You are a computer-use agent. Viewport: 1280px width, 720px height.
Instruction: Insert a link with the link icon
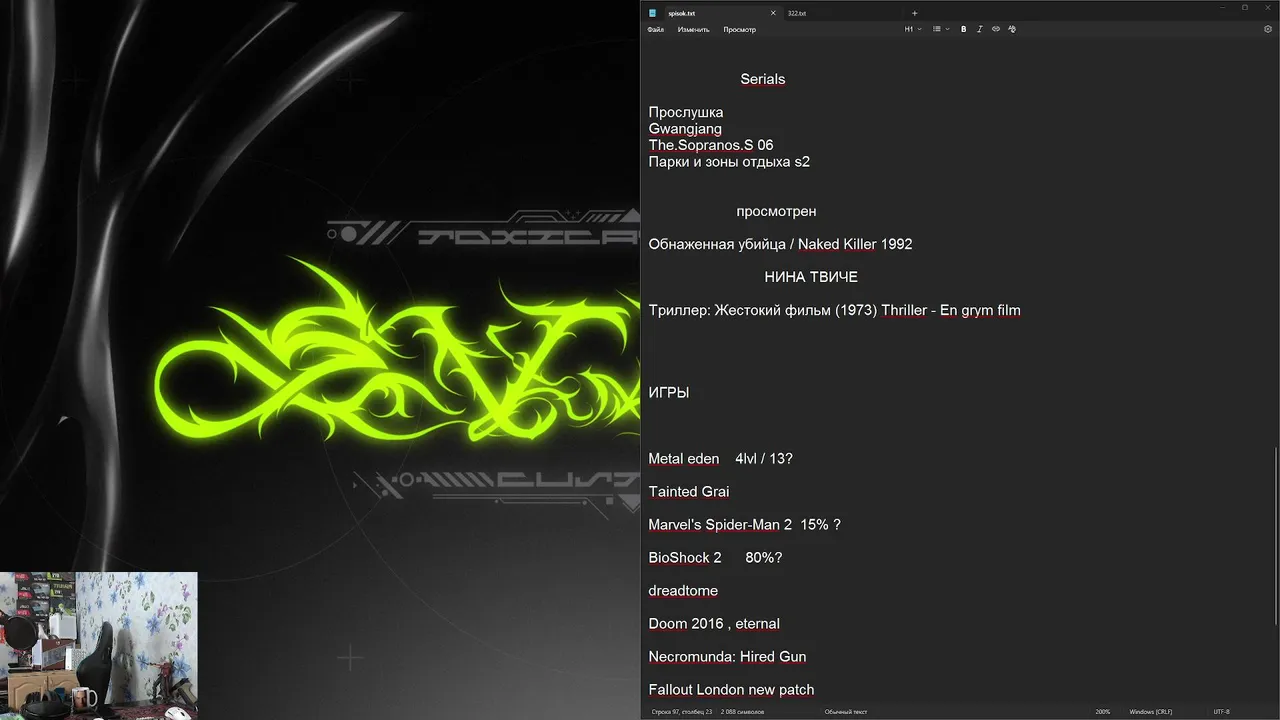click(996, 29)
